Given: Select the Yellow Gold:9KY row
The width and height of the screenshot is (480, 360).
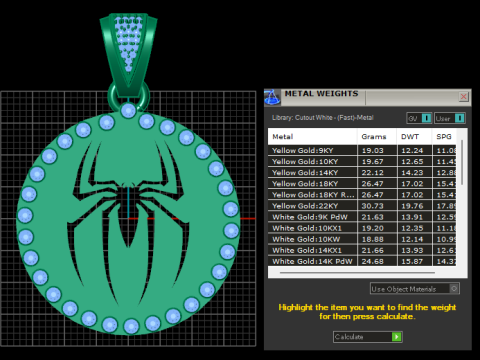Looking at the screenshot, I should (362, 150).
